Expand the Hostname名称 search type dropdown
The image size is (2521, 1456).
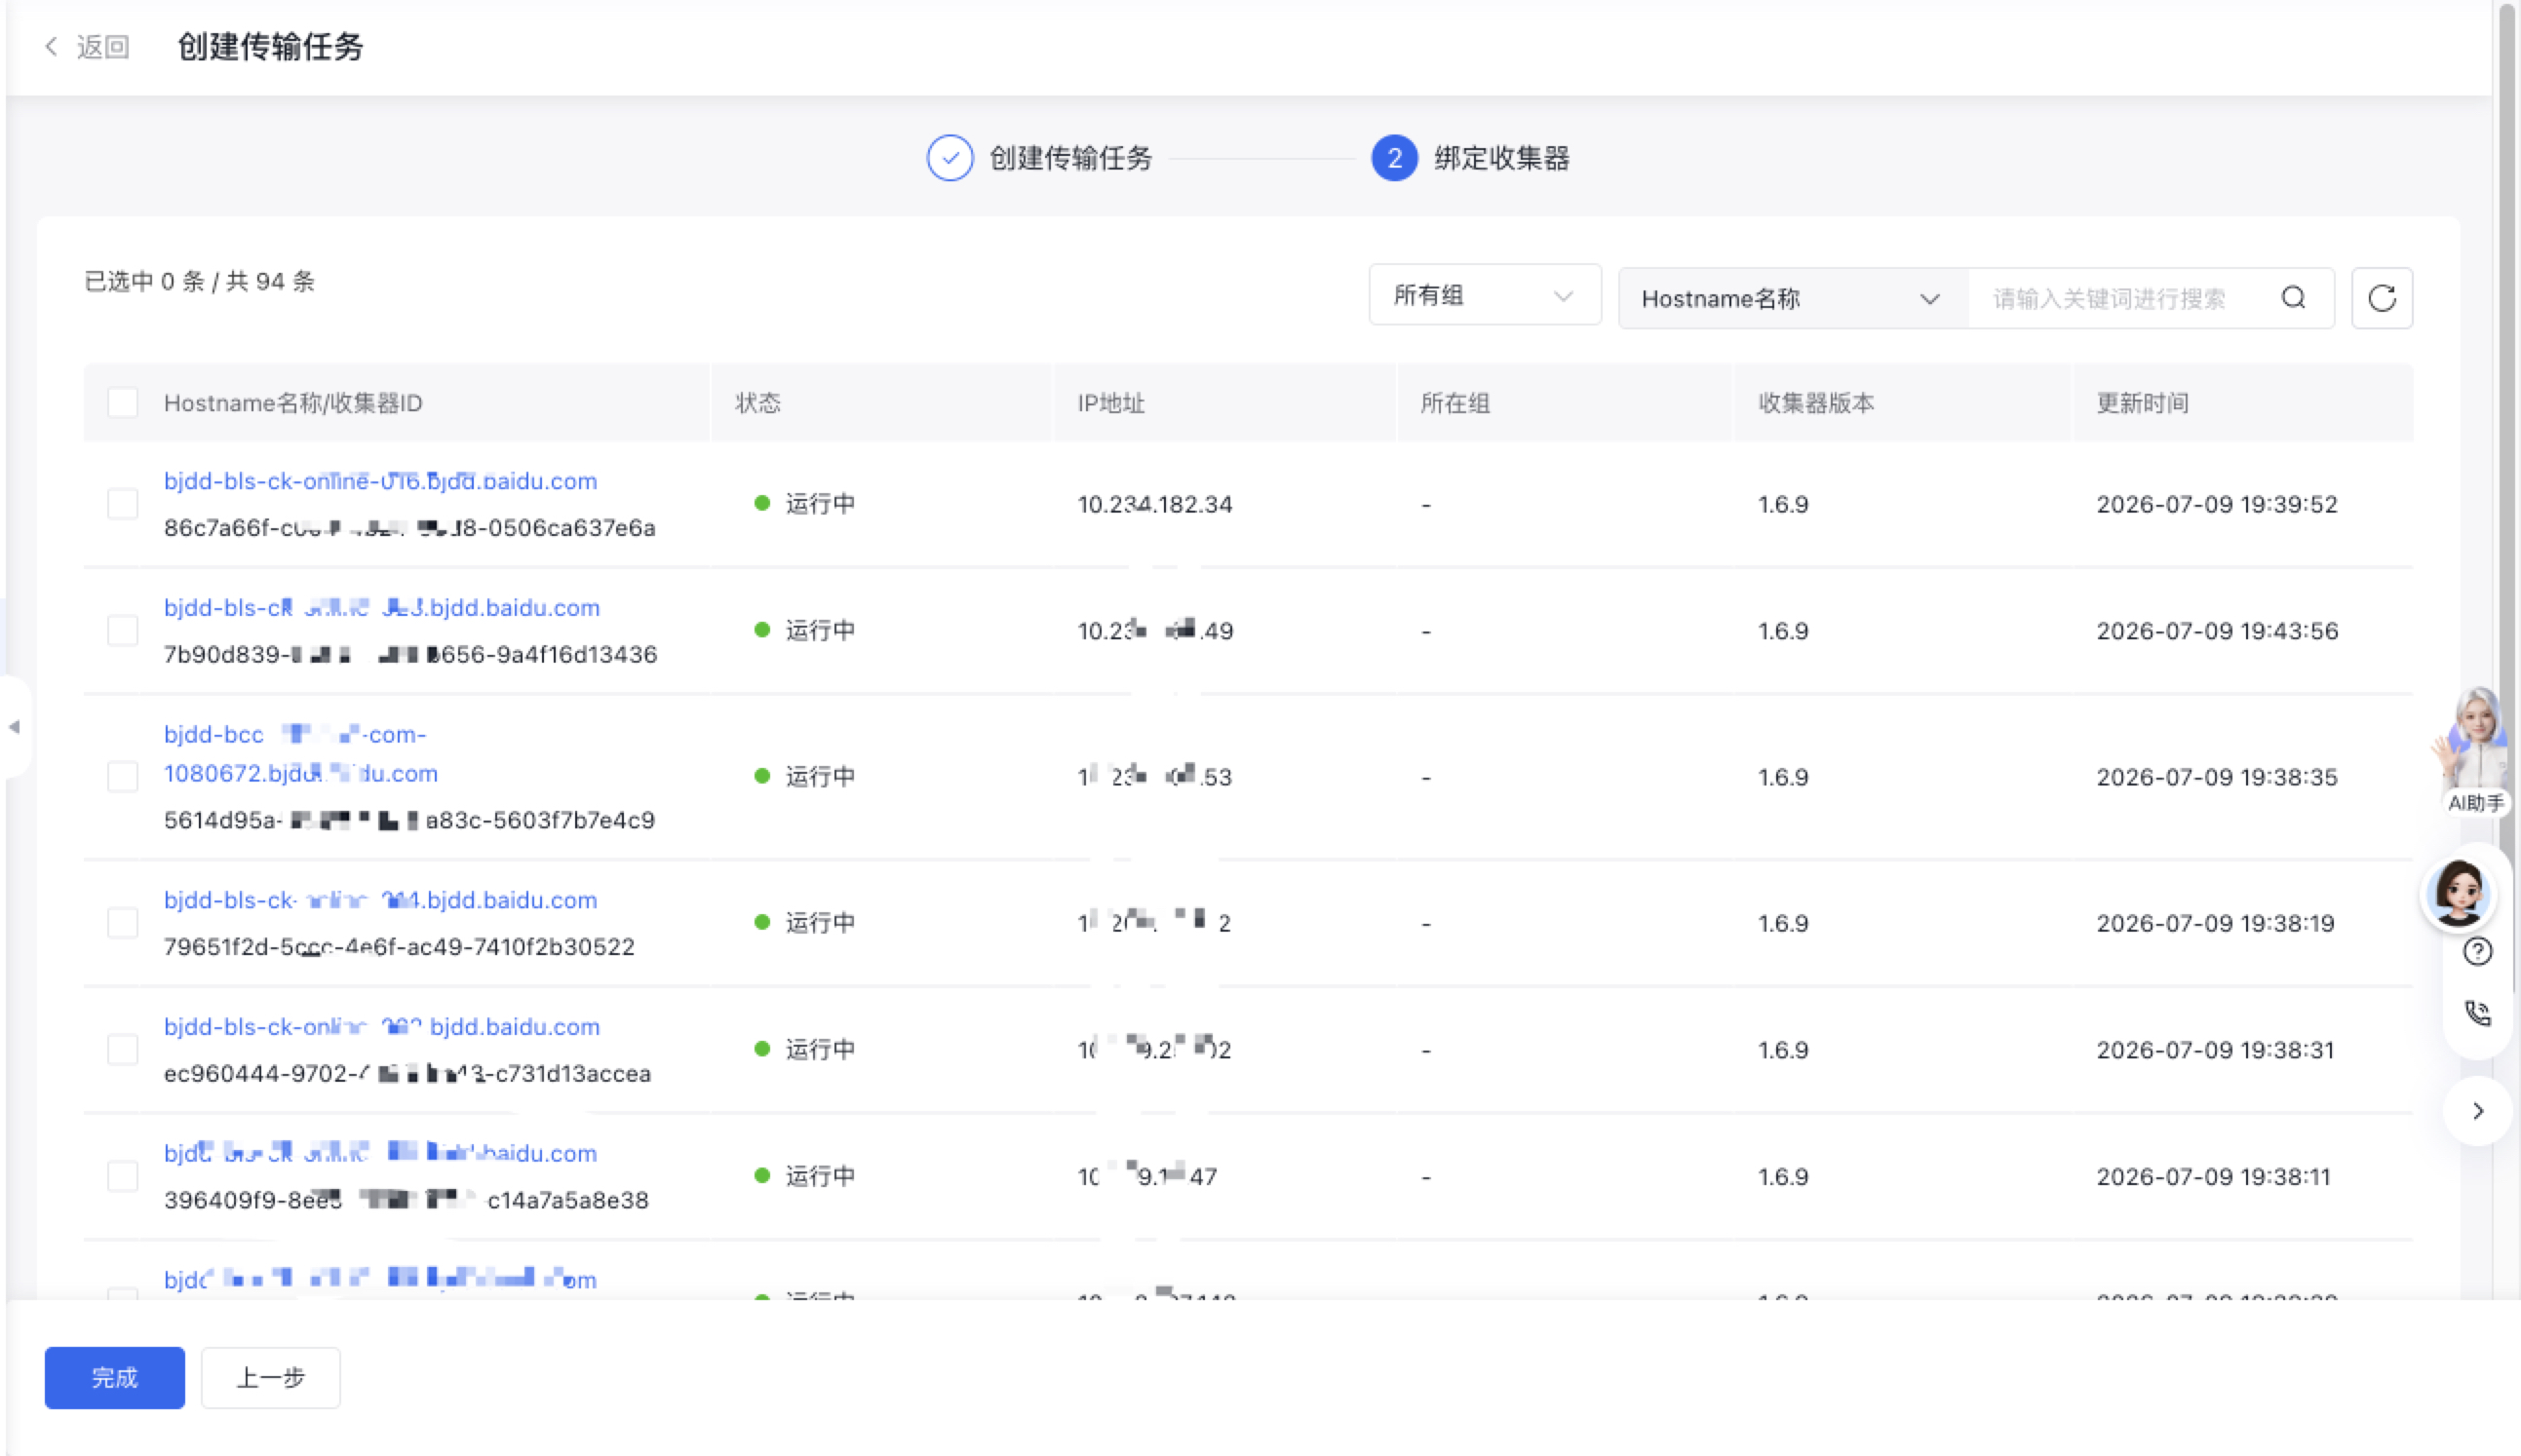pos(1792,298)
